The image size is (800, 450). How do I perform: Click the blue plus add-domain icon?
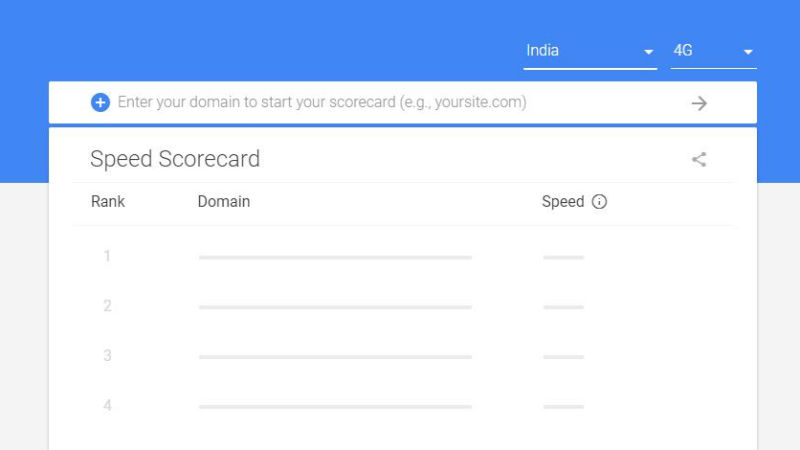point(100,103)
